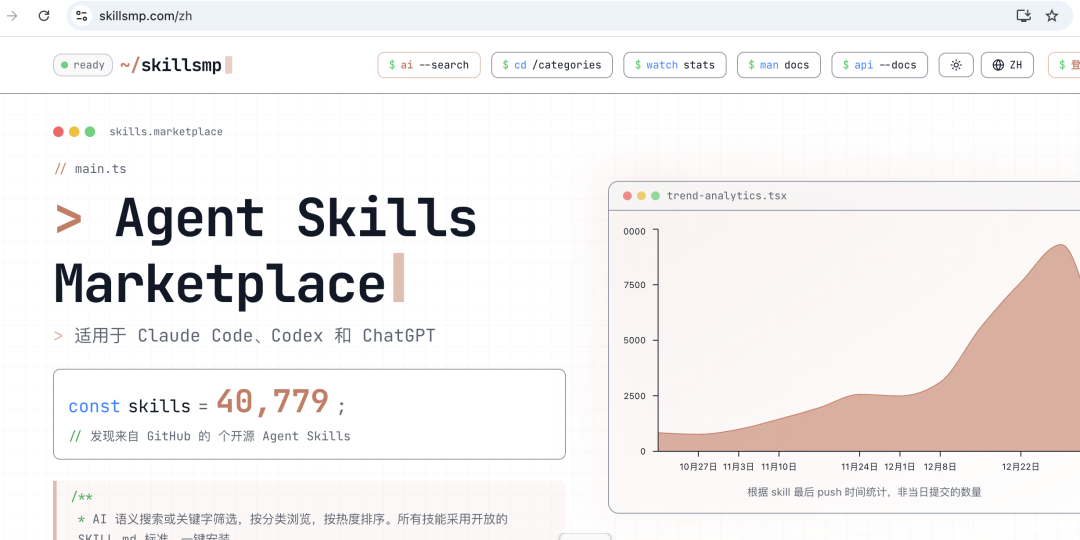This screenshot has height=540, width=1080.
Task: Open site information icon in address bar
Action: pyautogui.click(x=82, y=16)
